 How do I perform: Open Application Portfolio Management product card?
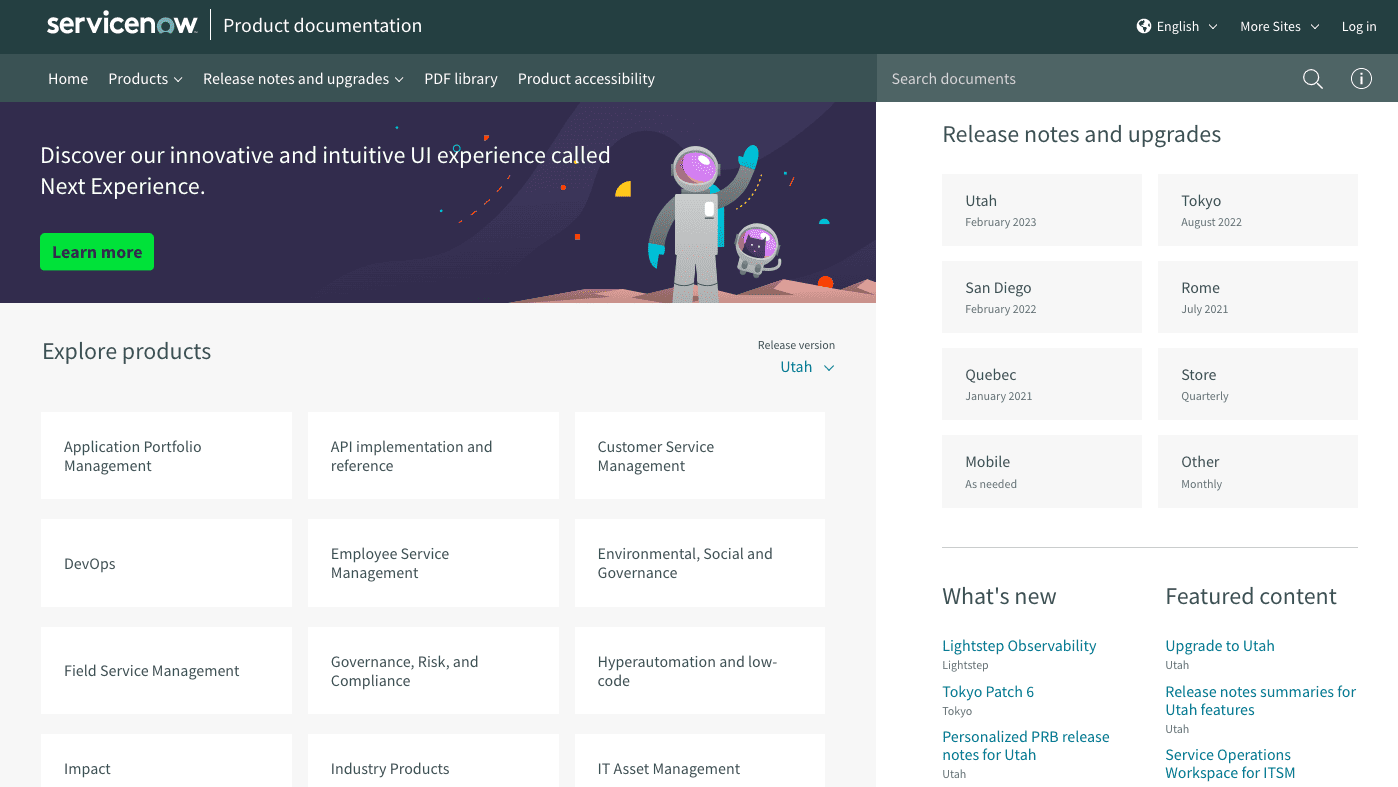pos(166,456)
